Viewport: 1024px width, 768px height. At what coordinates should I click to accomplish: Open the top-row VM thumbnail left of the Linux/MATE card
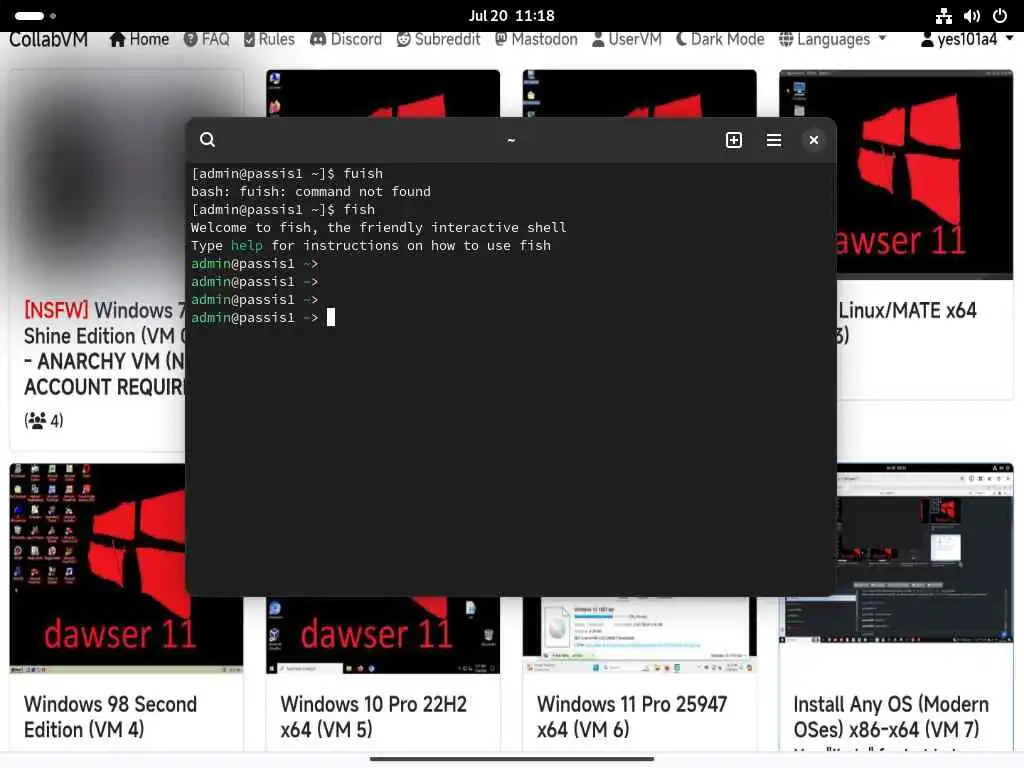pyautogui.click(x=639, y=93)
